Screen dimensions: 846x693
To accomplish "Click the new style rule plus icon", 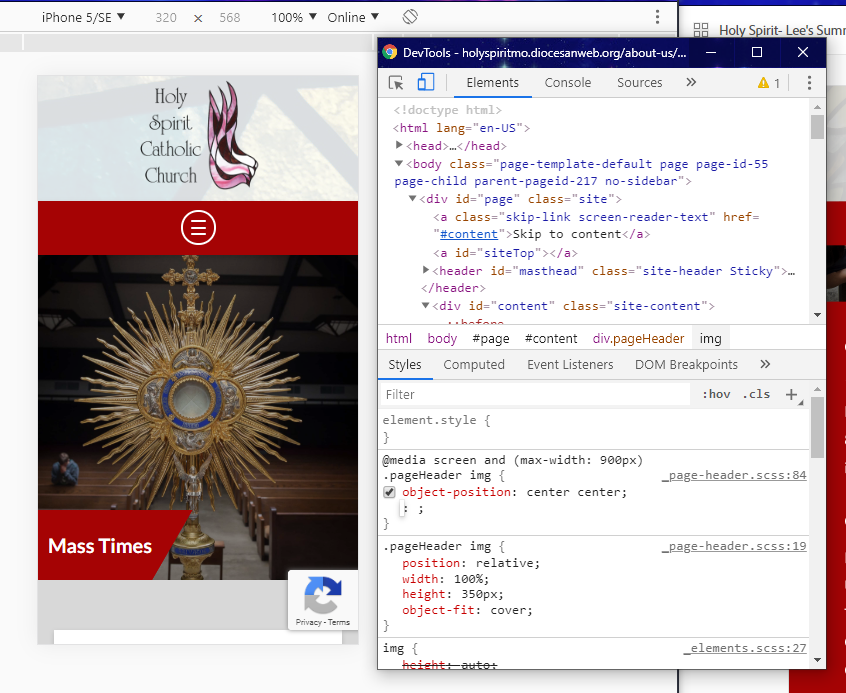I will (x=791, y=395).
